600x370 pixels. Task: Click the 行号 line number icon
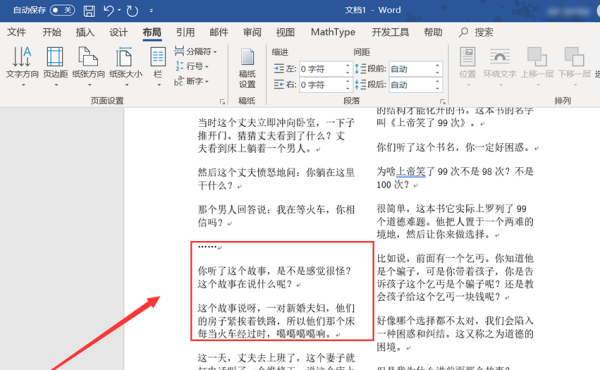(179, 66)
